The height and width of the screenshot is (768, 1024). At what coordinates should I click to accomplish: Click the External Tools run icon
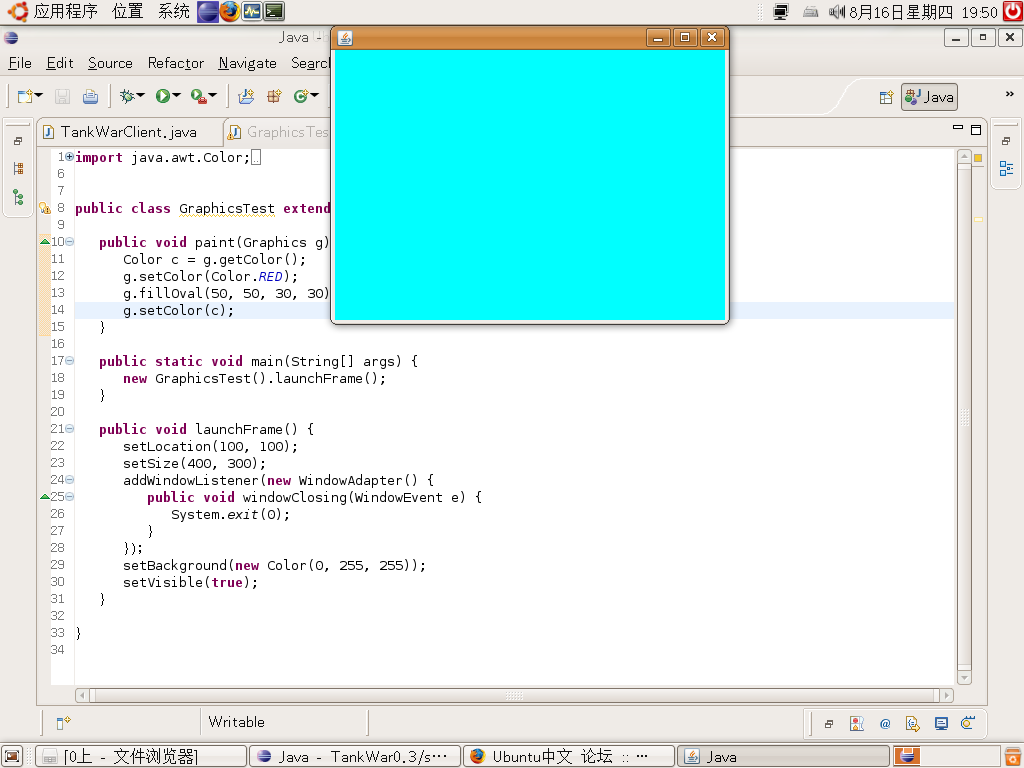tap(199, 97)
